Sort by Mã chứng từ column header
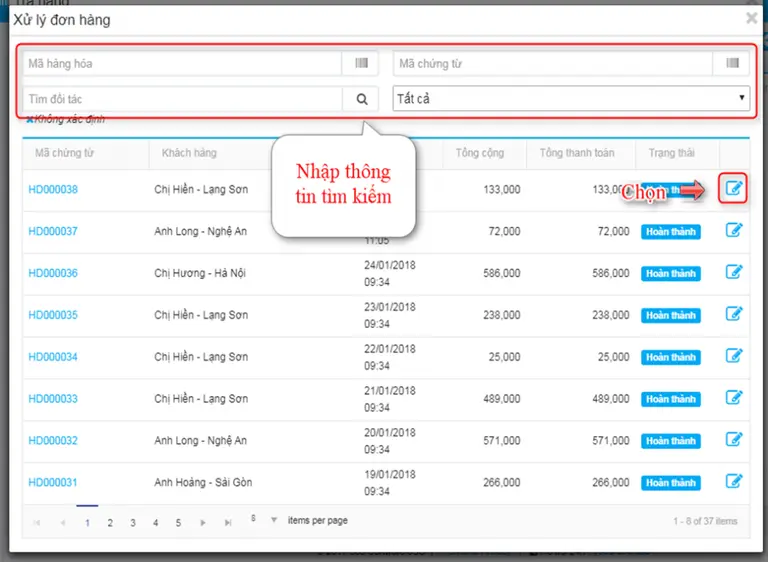 pos(64,153)
